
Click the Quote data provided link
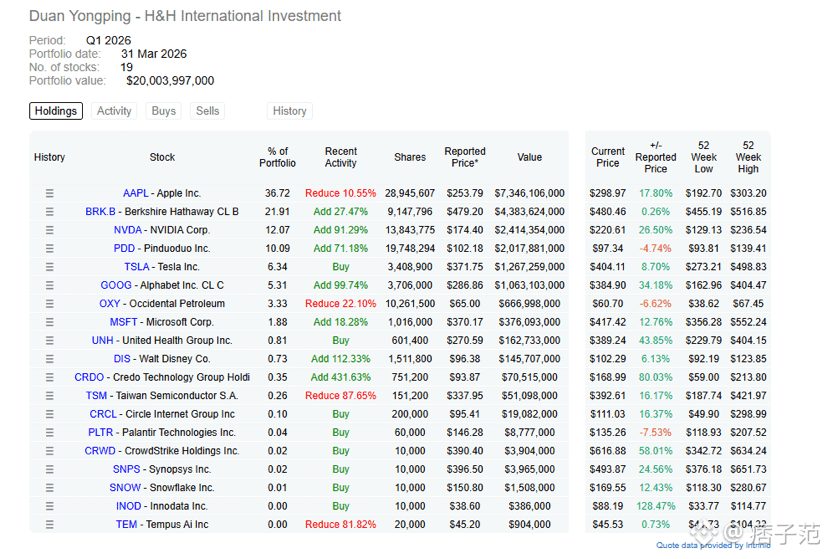(713, 545)
